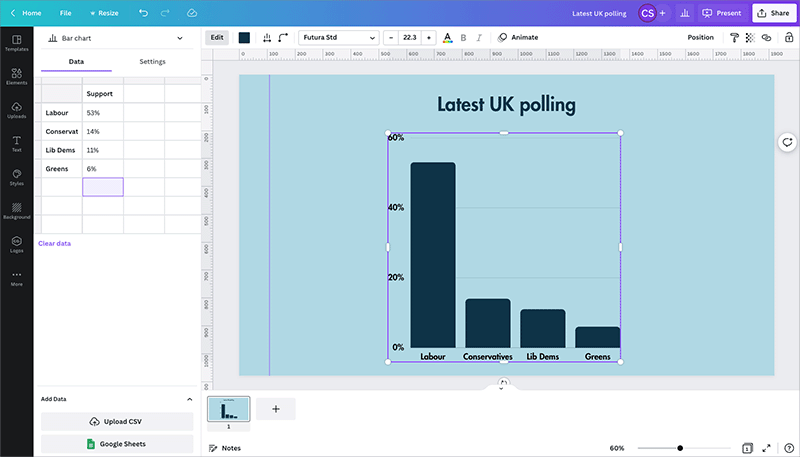800x457 pixels.
Task: Select the page 1 thumbnail
Action: pos(229,409)
